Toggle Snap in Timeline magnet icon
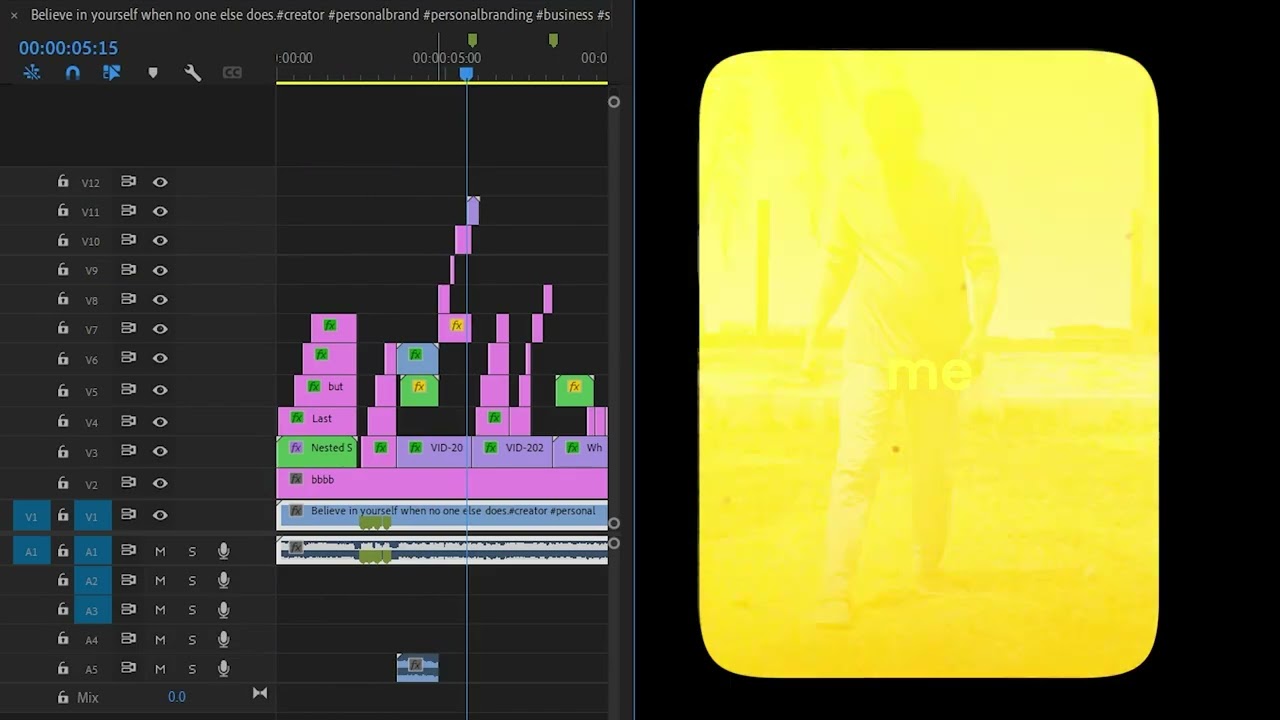 72,73
